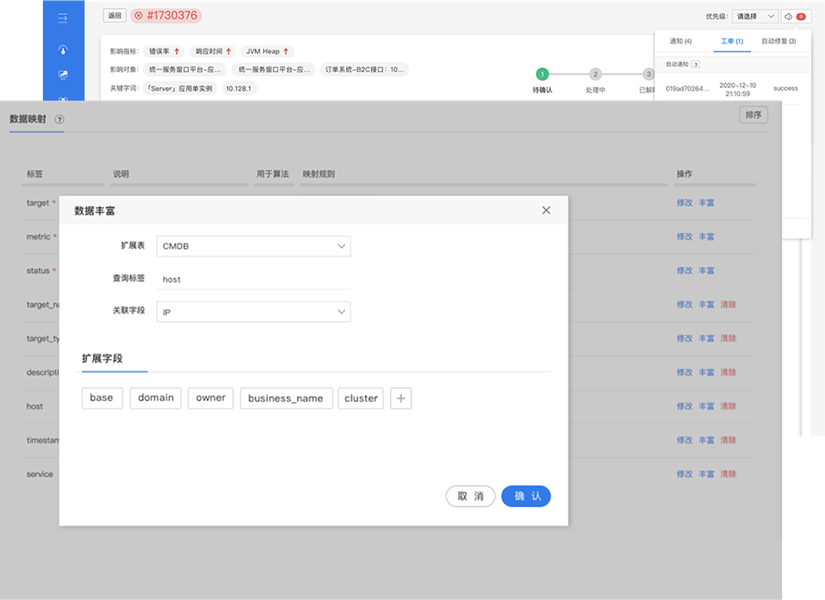
Task: Switch to the 通知 (4) tab
Action: pyautogui.click(x=680, y=41)
